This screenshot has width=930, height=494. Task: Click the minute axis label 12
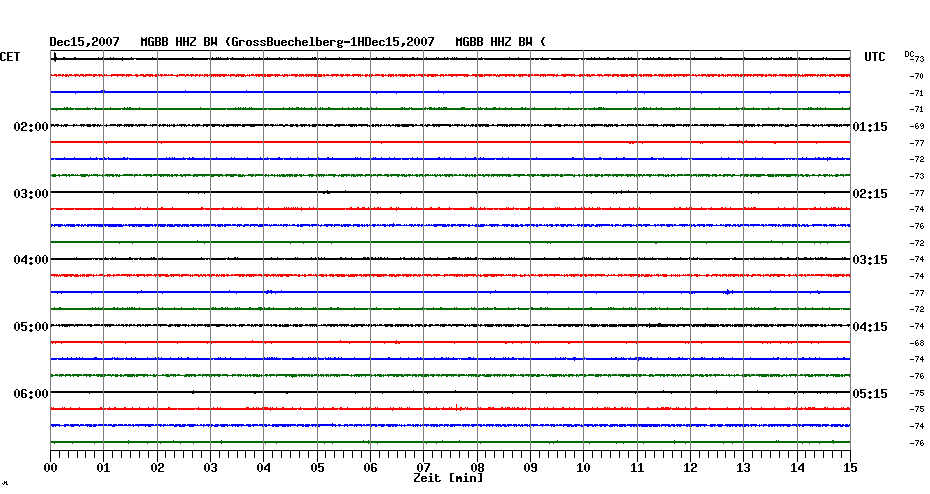click(690, 468)
